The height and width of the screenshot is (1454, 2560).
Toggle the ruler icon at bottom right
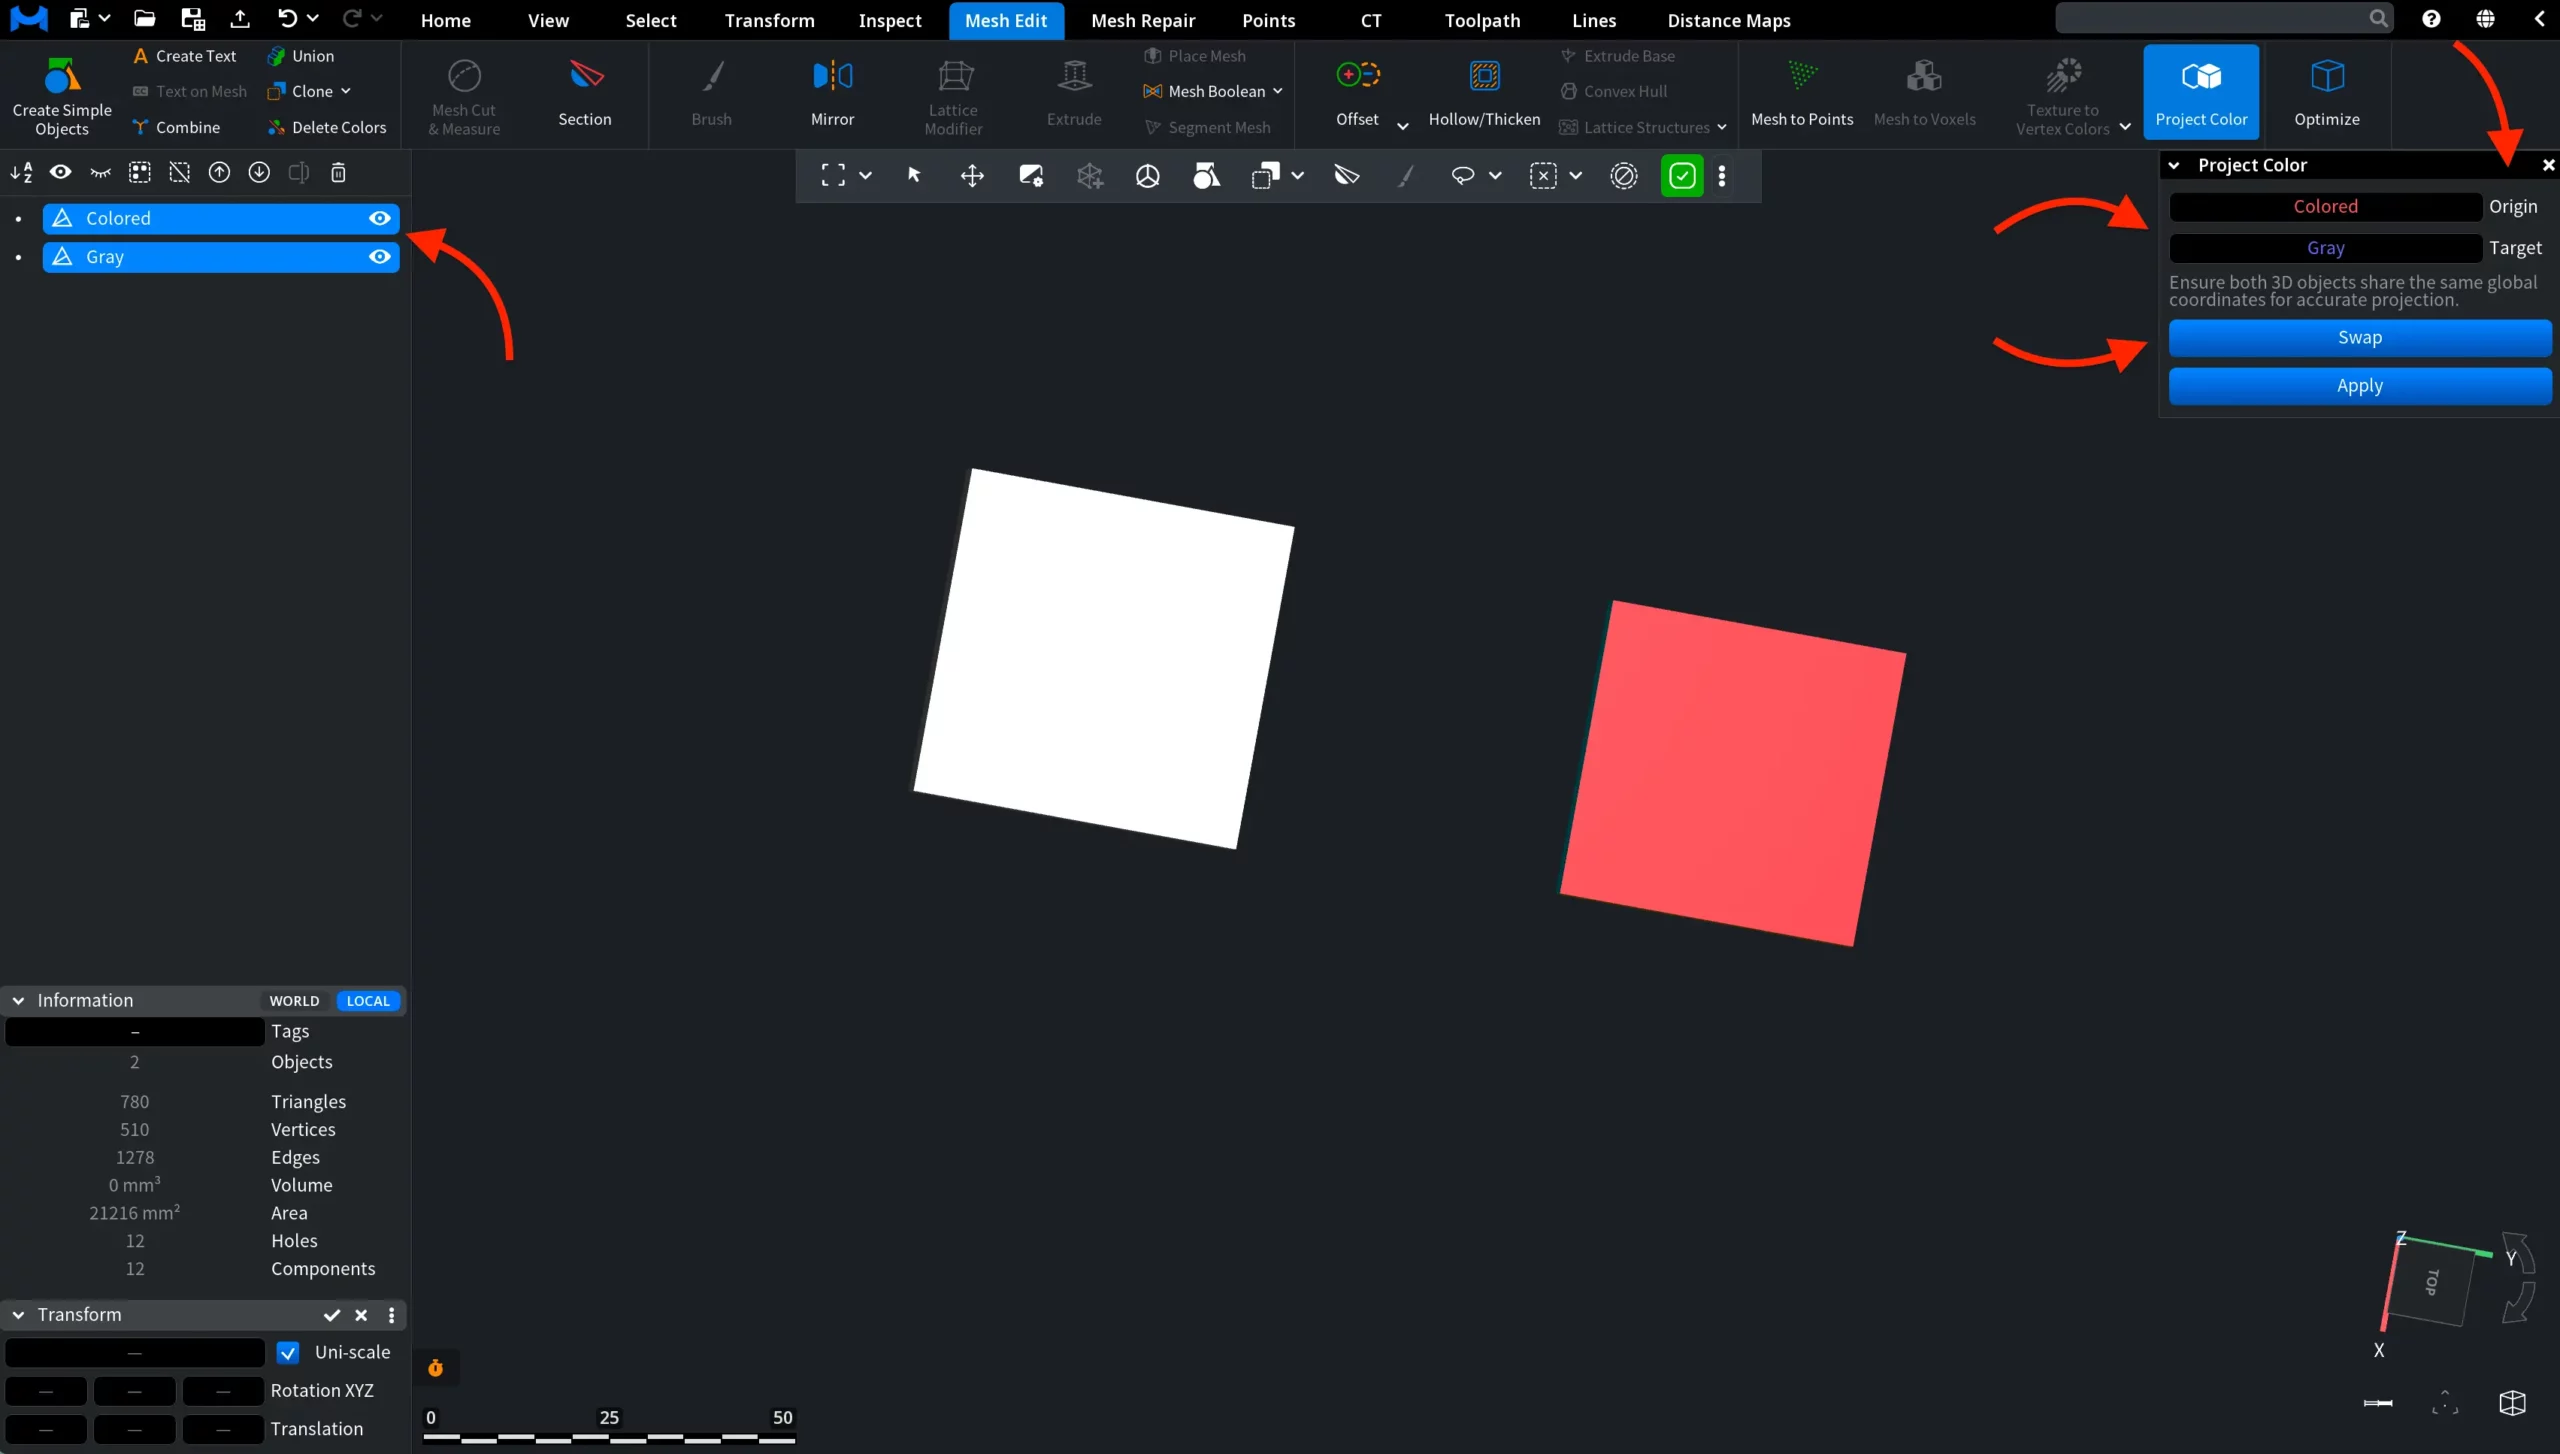click(x=2378, y=1403)
